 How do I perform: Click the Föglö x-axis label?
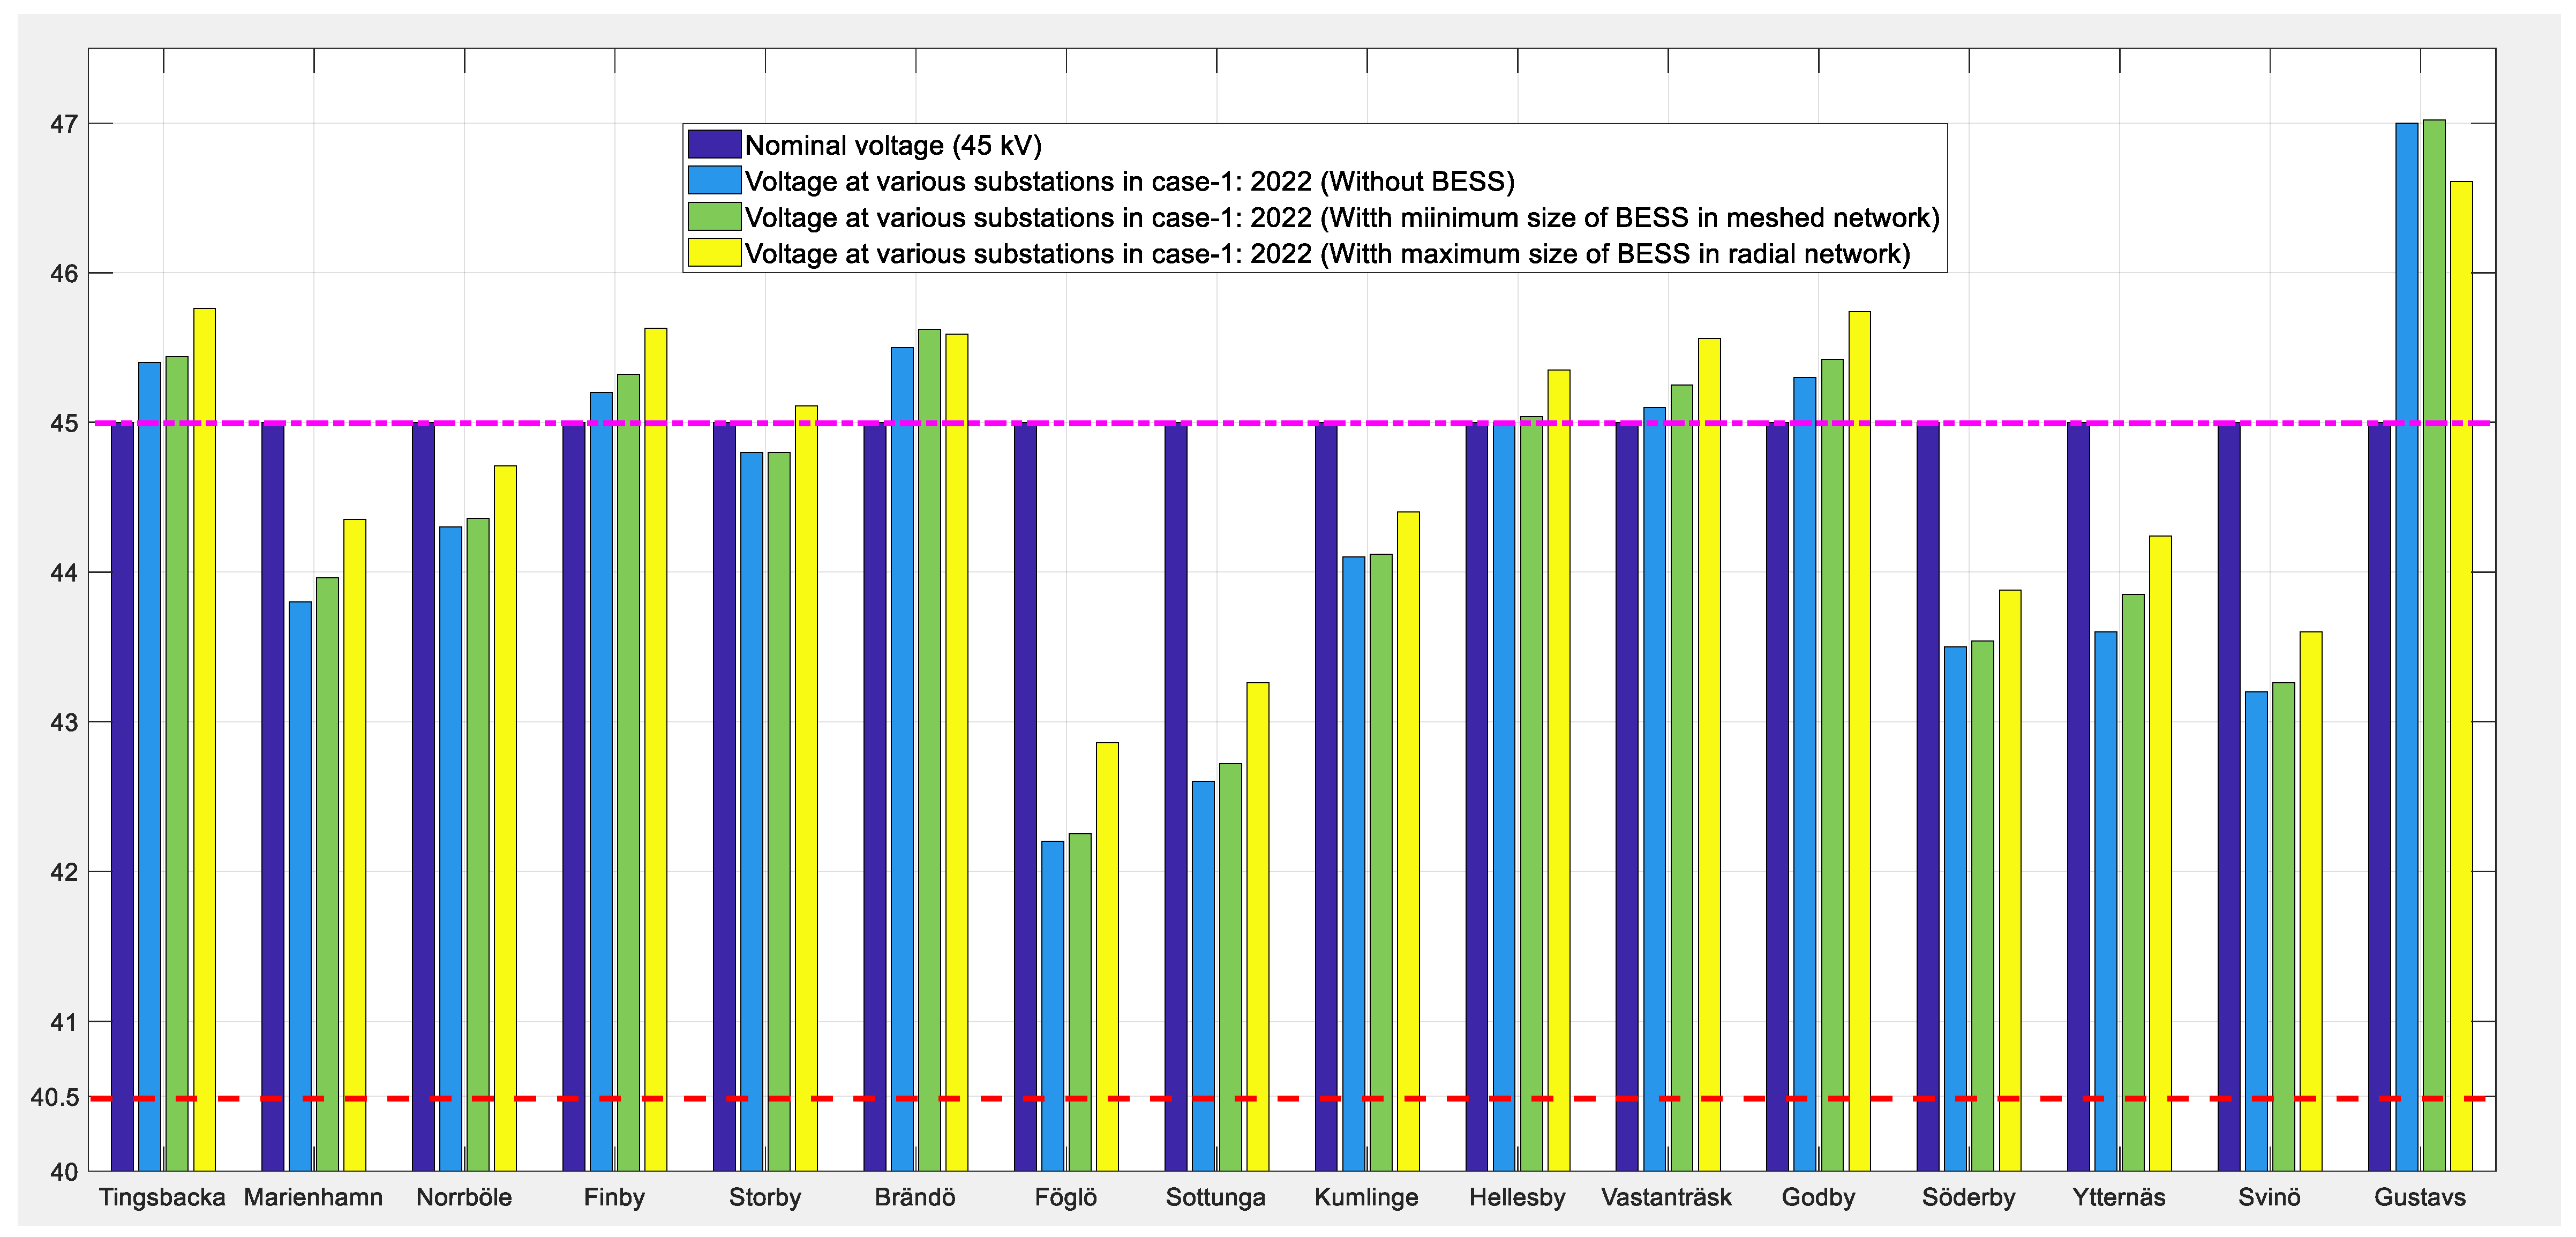point(1066,1197)
